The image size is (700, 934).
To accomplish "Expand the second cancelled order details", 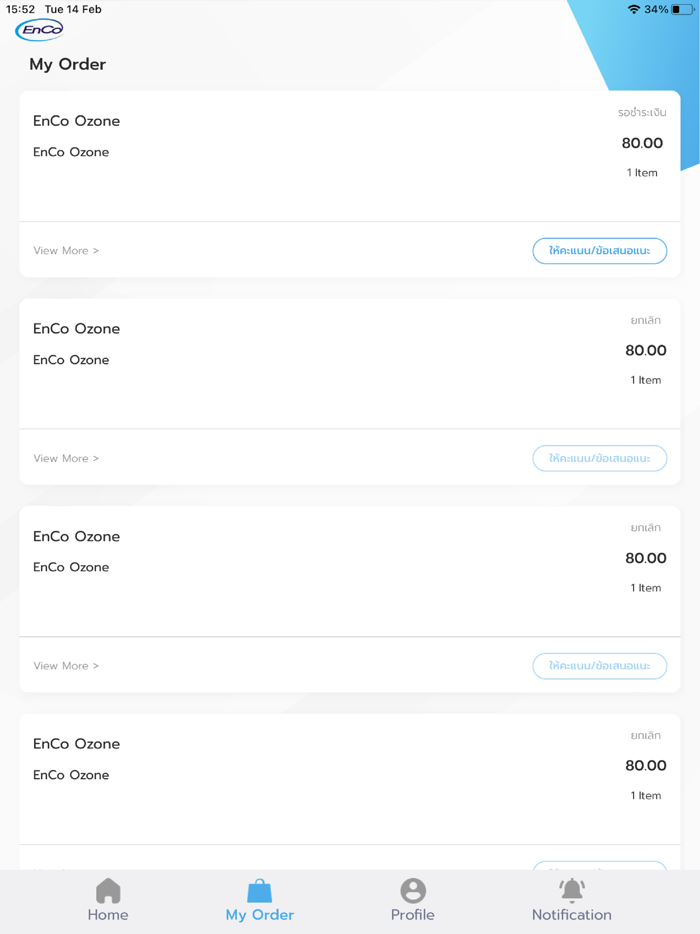I will point(66,458).
